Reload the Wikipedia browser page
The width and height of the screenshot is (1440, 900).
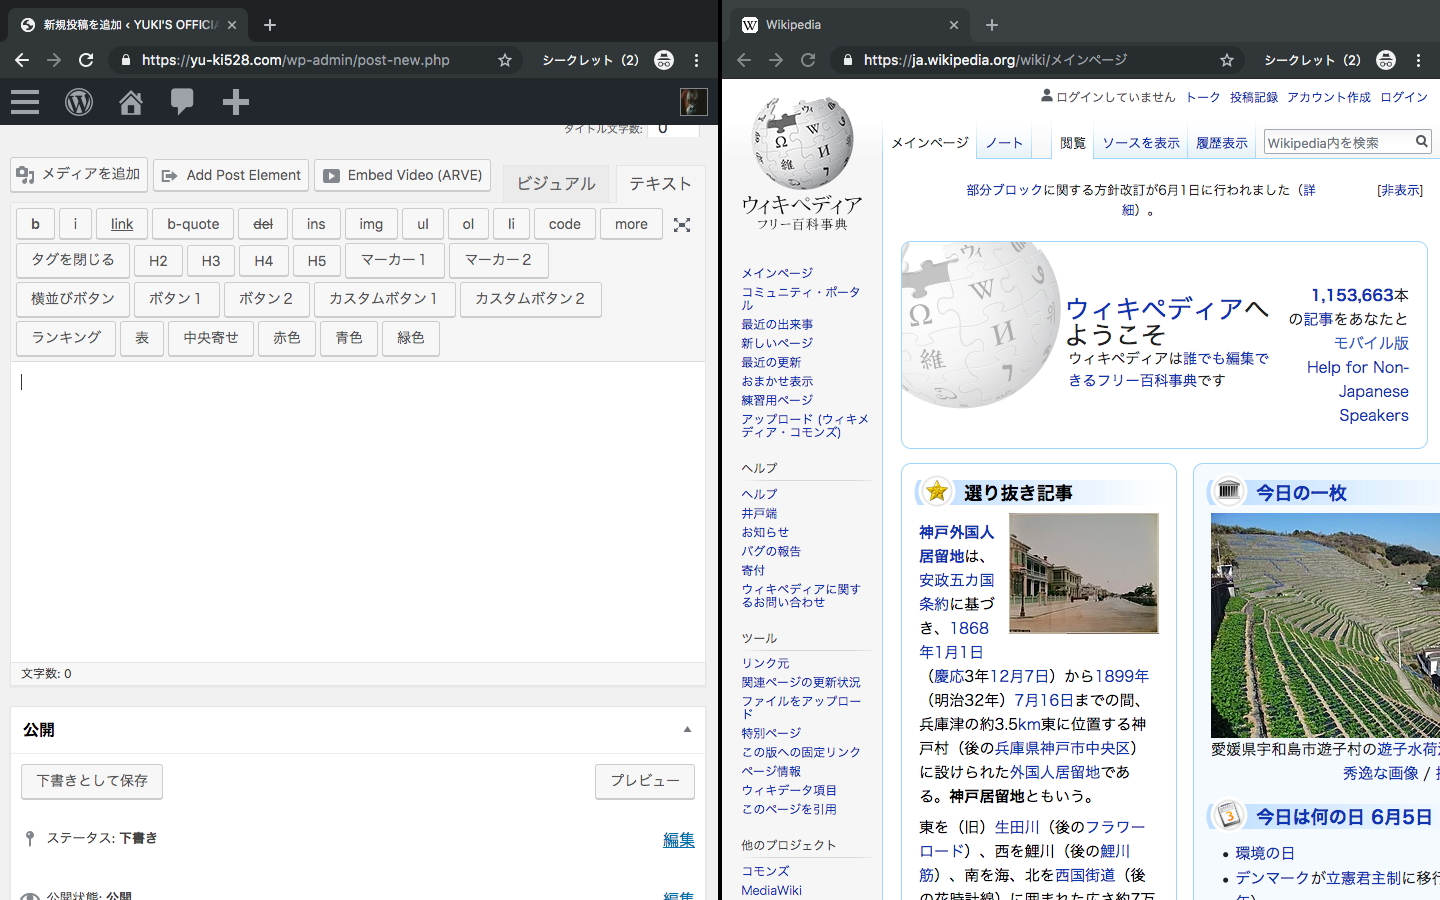coord(808,60)
